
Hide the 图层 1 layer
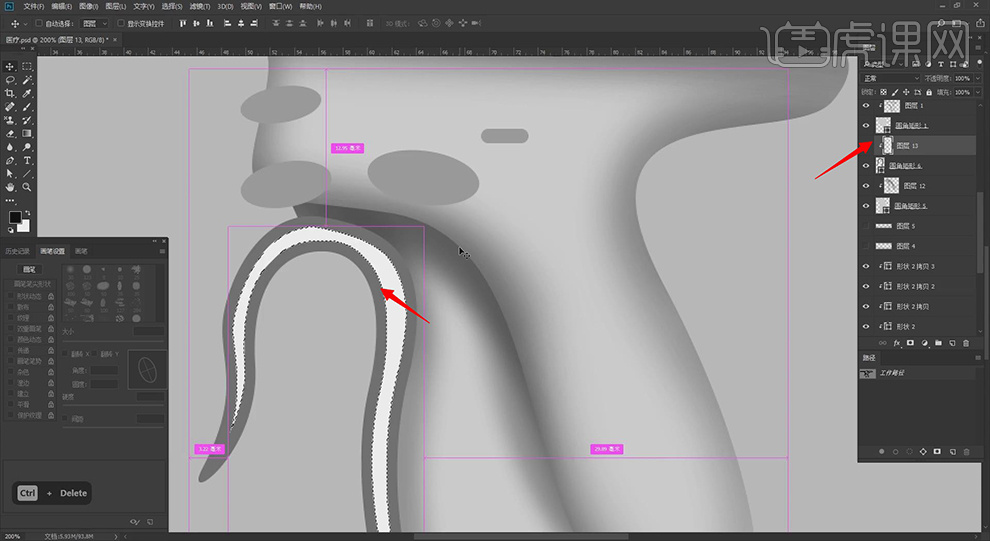click(x=866, y=106)
